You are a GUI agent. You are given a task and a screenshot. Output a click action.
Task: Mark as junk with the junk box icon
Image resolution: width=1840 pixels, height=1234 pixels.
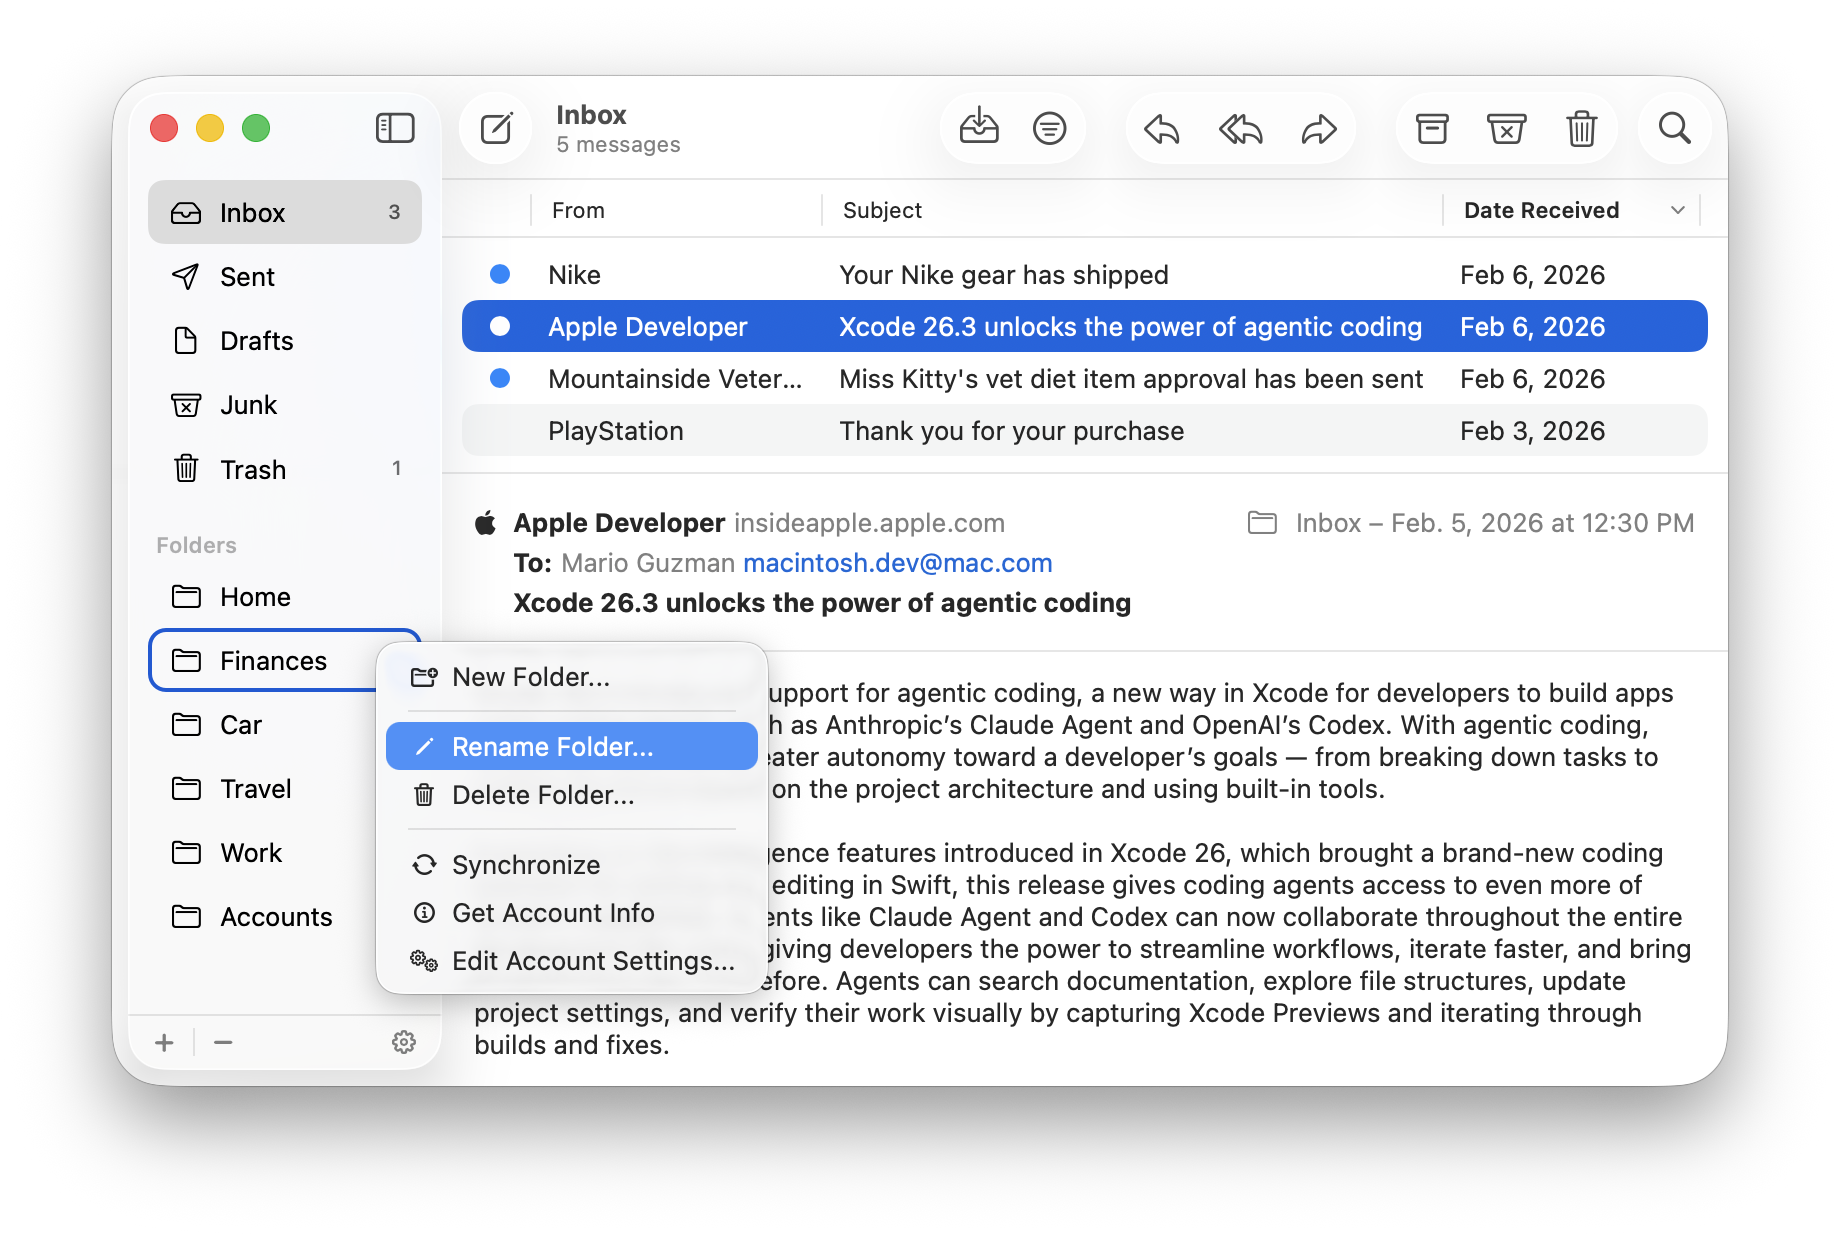pyautogui.click(x=1506, y=129)
